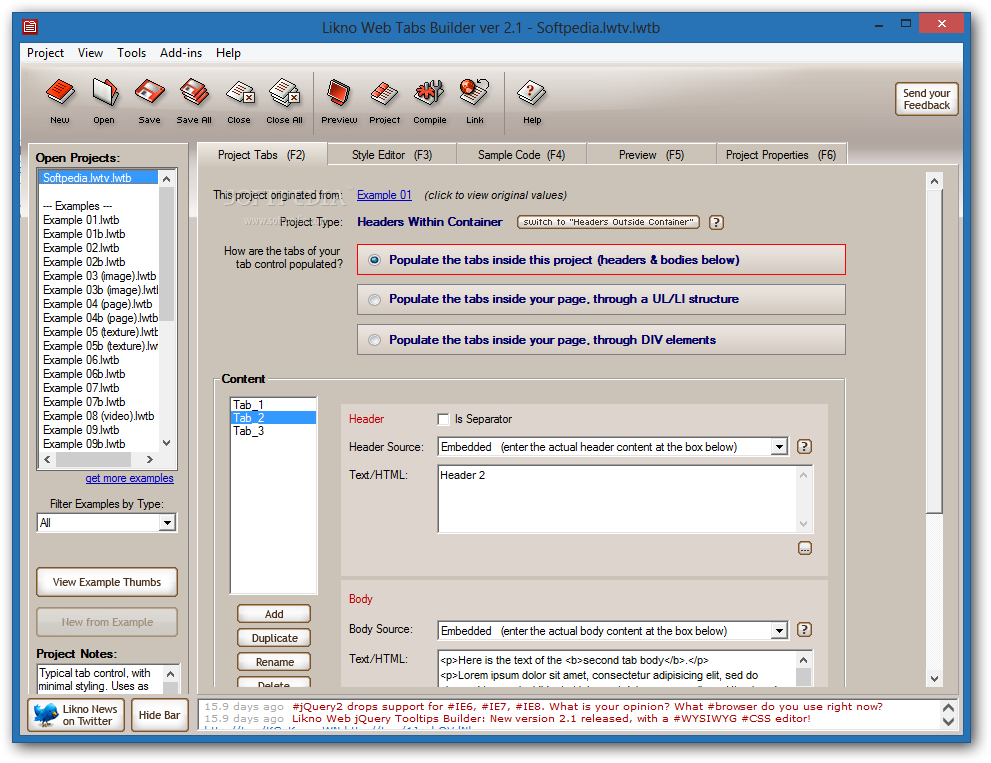Image resolution: width=991 pixels, height=763 pixels.
Task: Launch Preview from the toolbar
Action: click(x=339, y=101)
